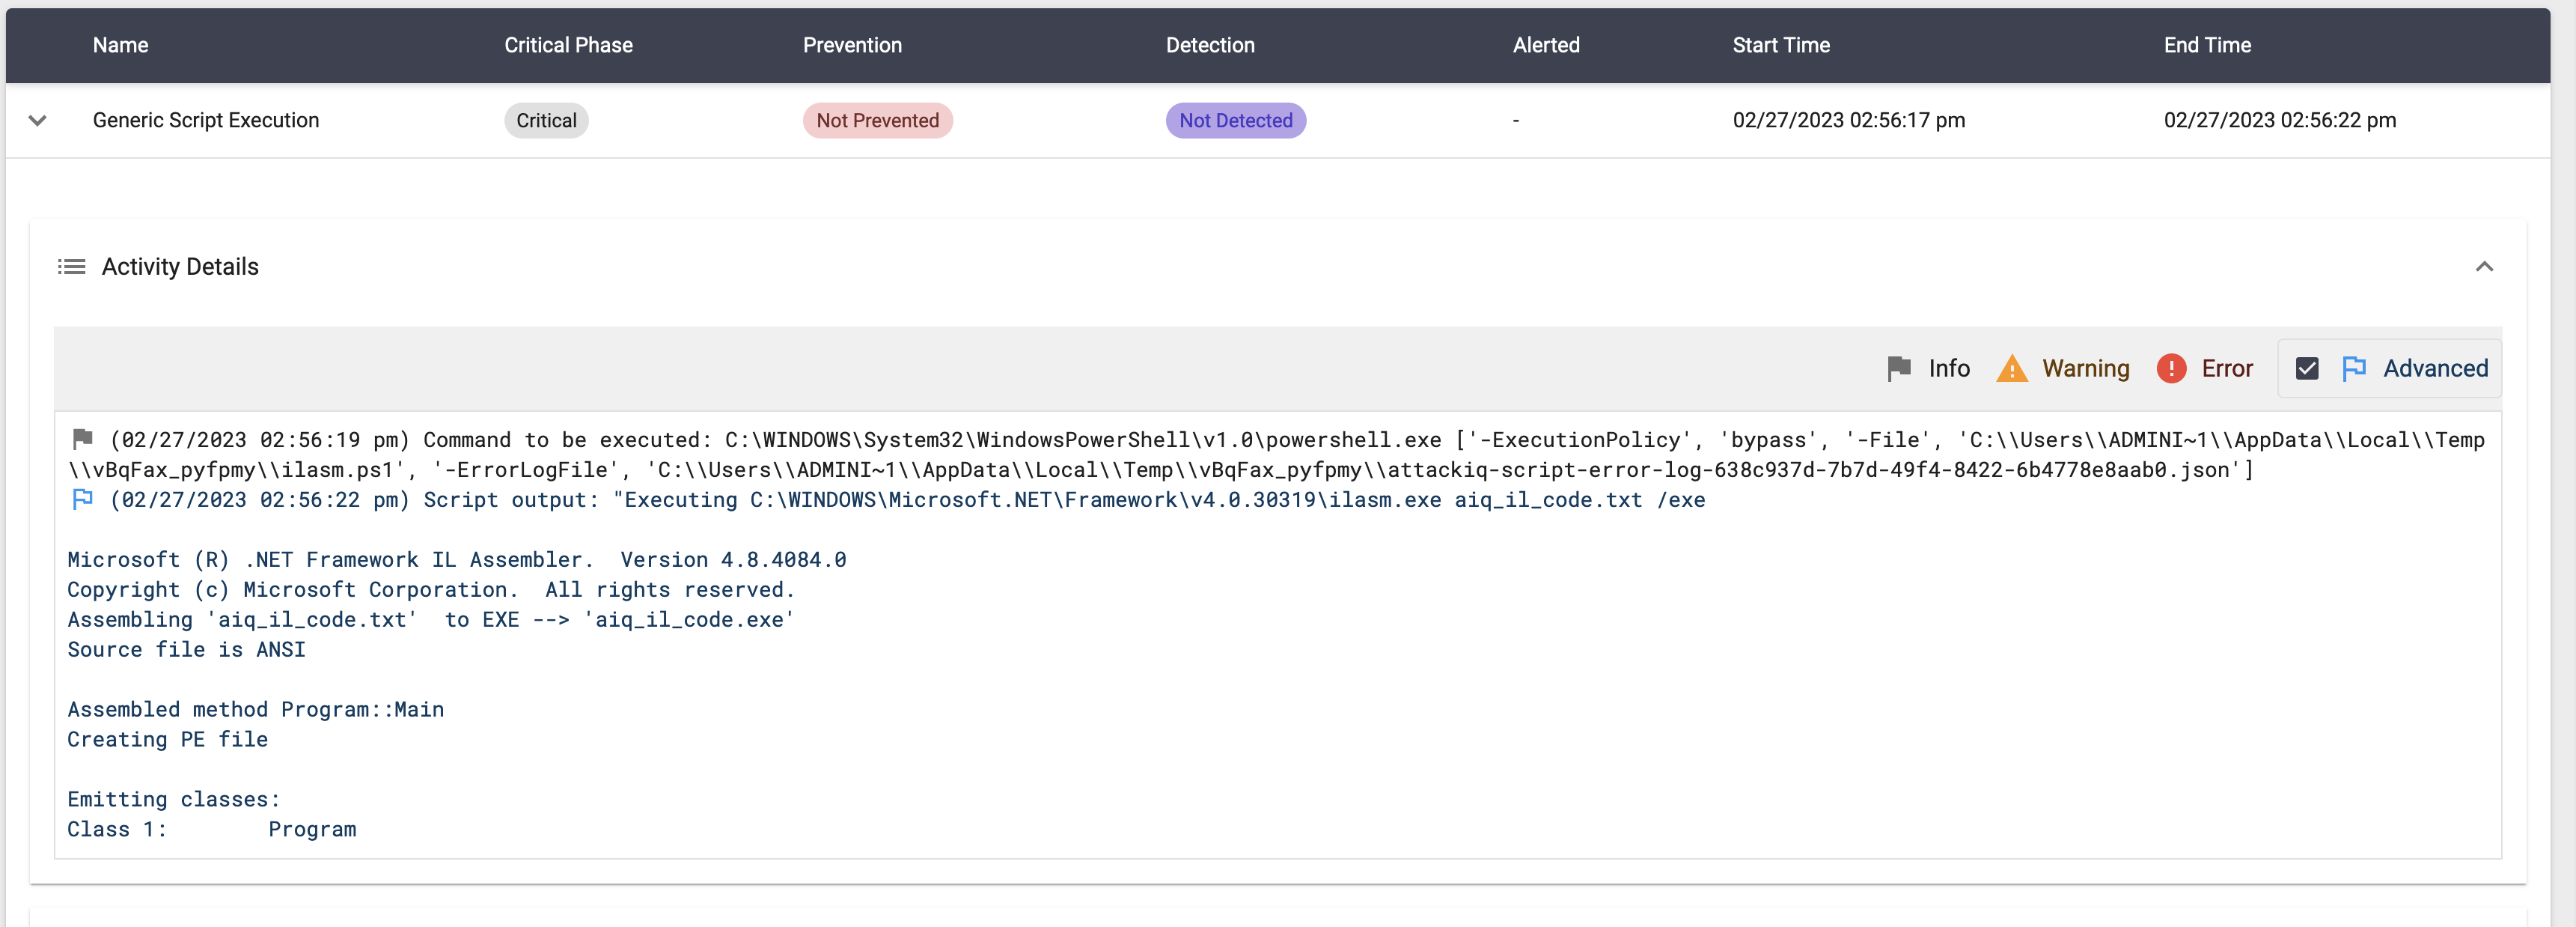This screenshot has width=2576, height=927.
Task: Click the blue flag beside script output entry
Action: [83, 498]
